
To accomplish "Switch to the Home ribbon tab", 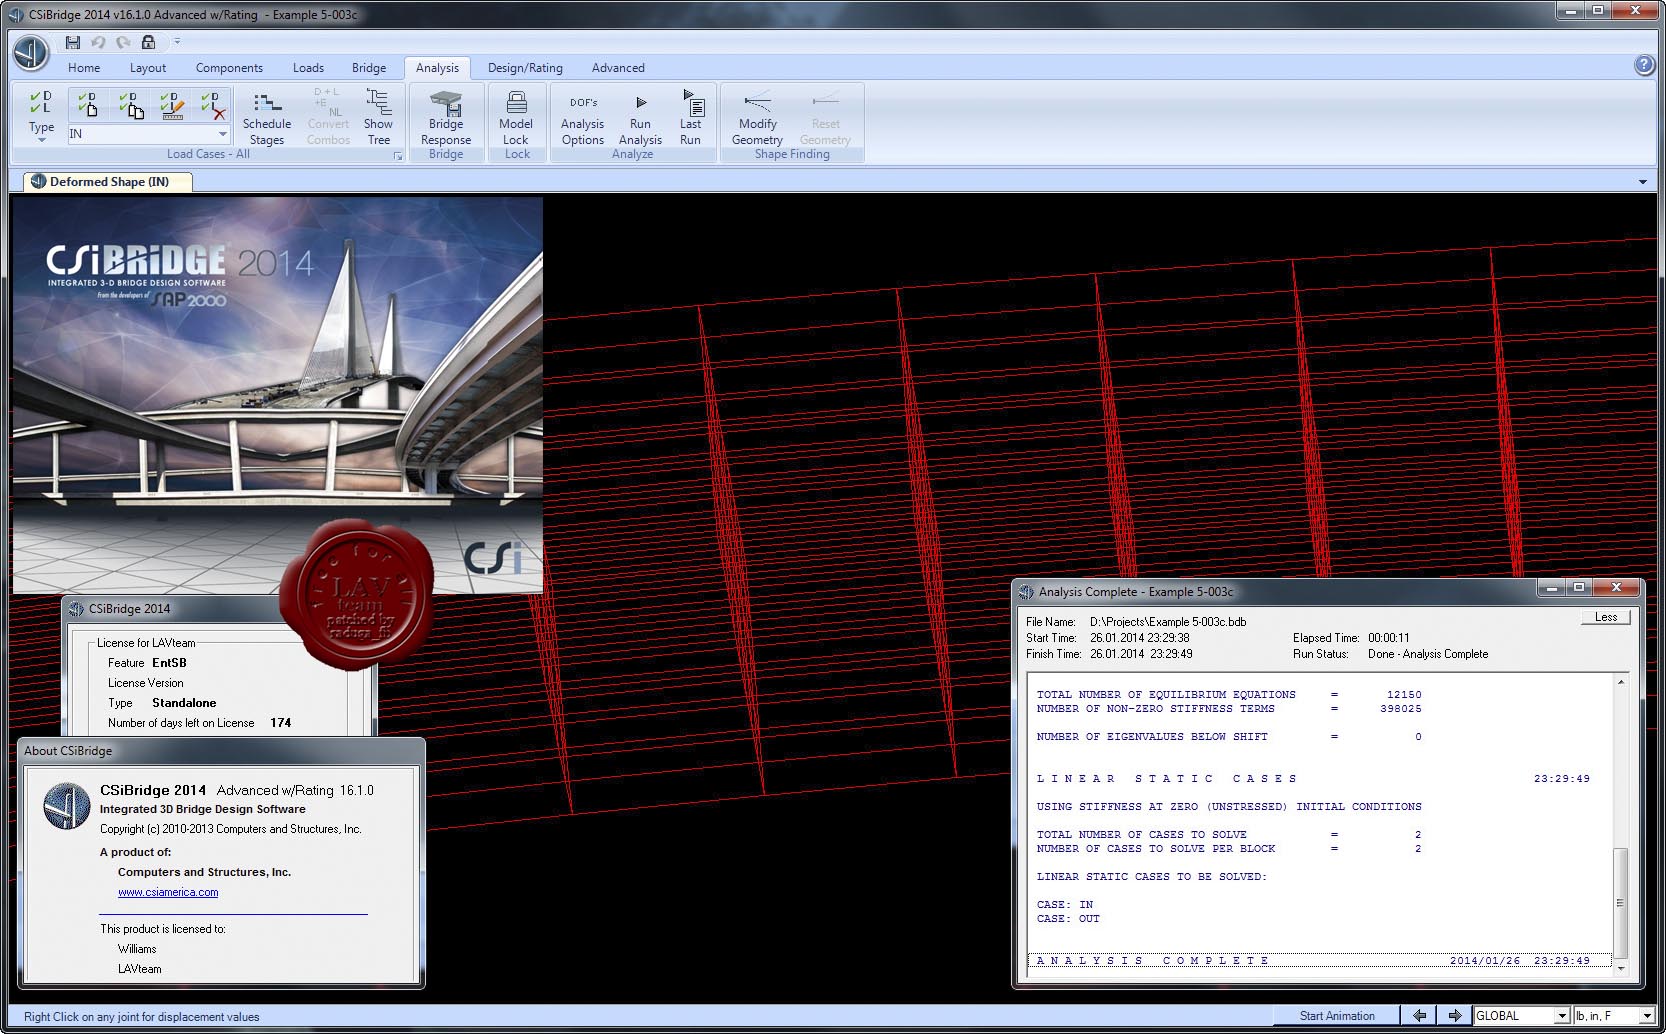I will coord(84,68).
